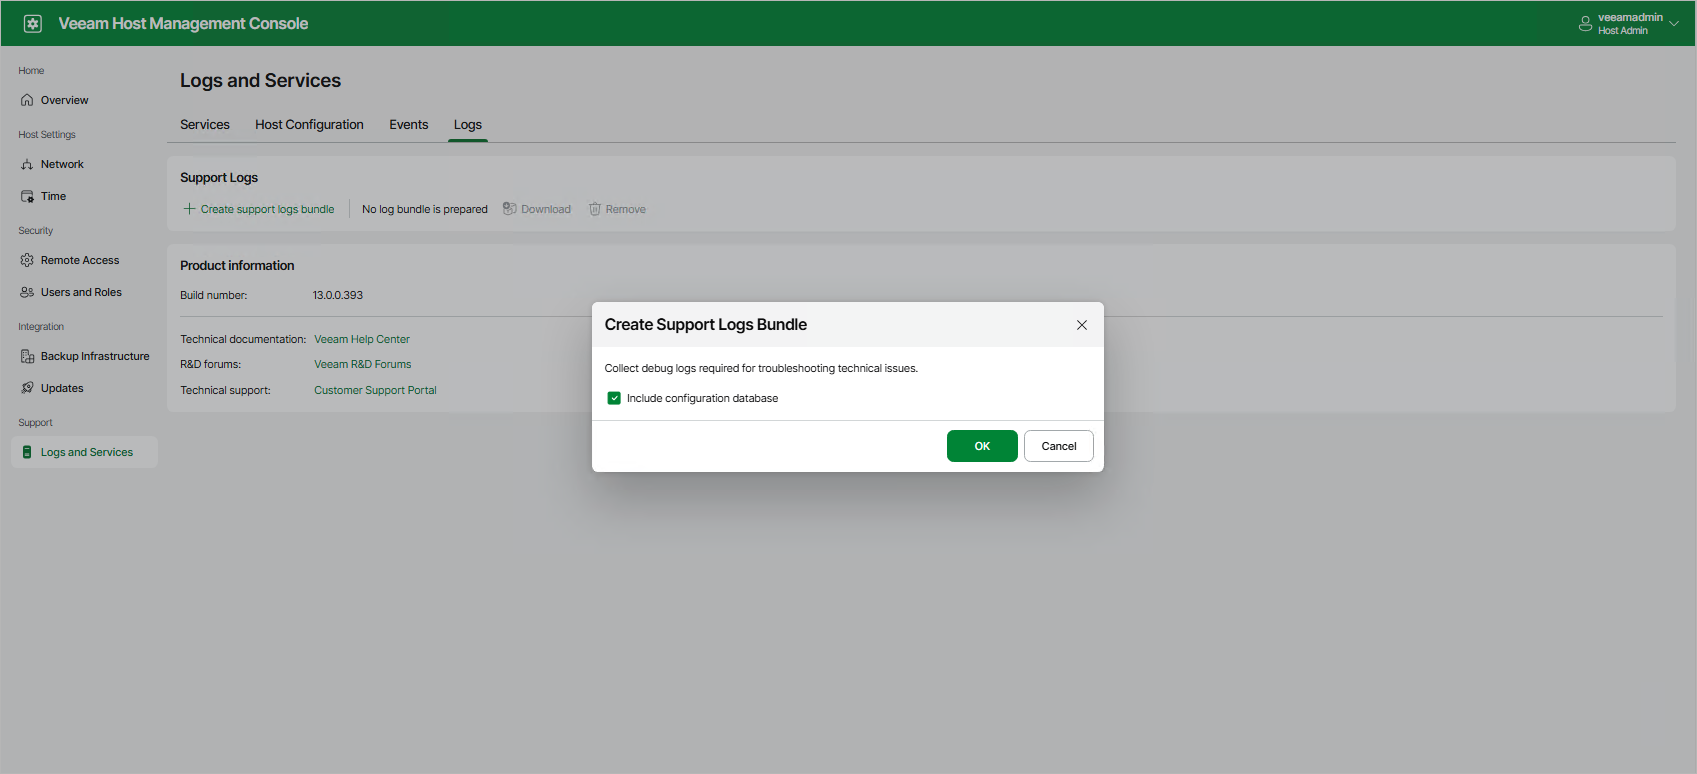This screenshot has height=774, width=1697.
Task: Confirm with the OK button
Action: pyautogui.click(x=982, y=446)
